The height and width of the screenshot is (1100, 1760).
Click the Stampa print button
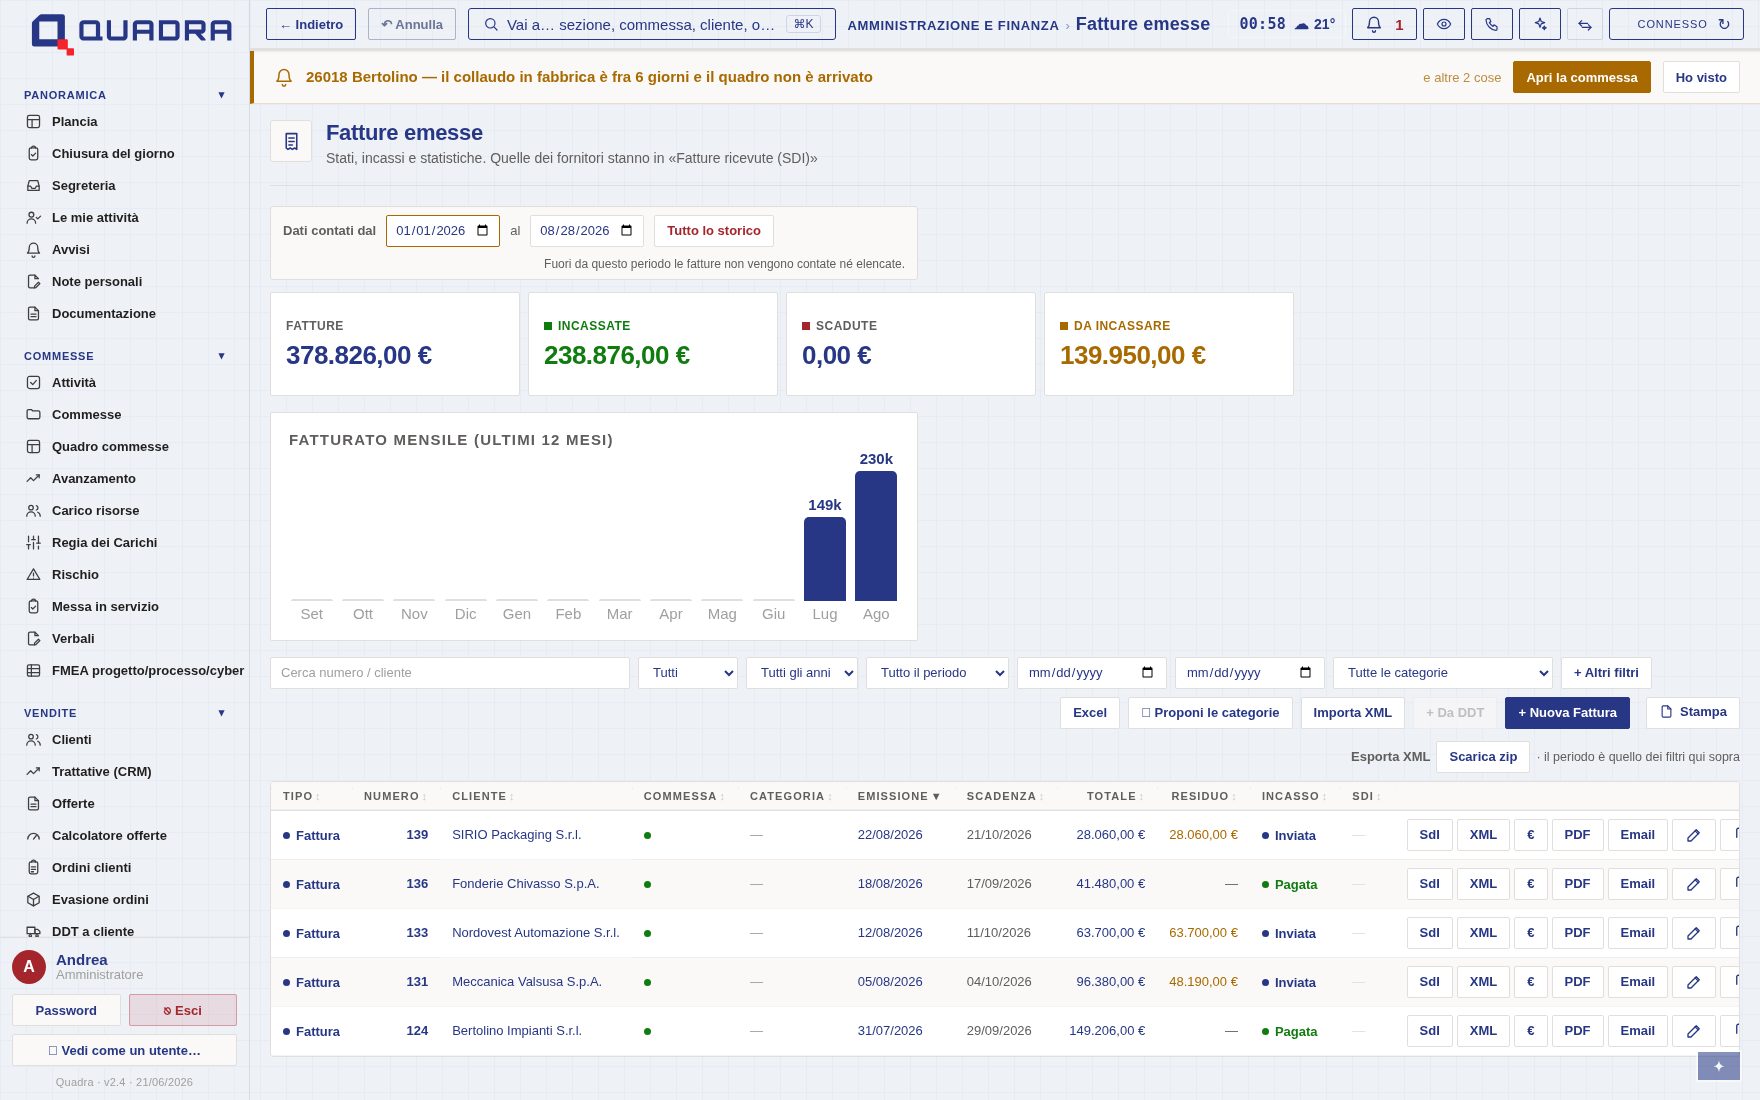pyautogui.click(x=1693, y=713)
